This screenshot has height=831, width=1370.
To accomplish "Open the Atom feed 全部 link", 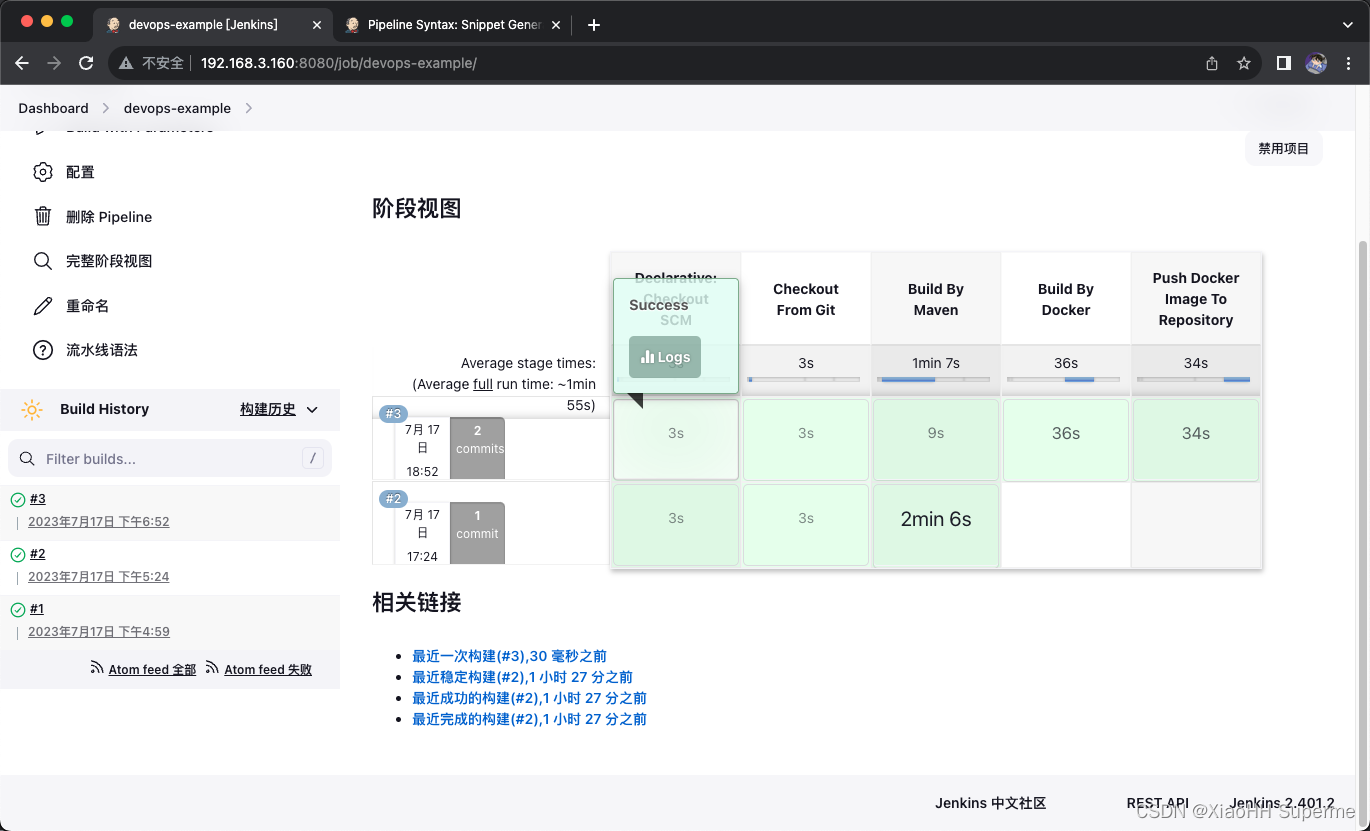I will (152, 670).
